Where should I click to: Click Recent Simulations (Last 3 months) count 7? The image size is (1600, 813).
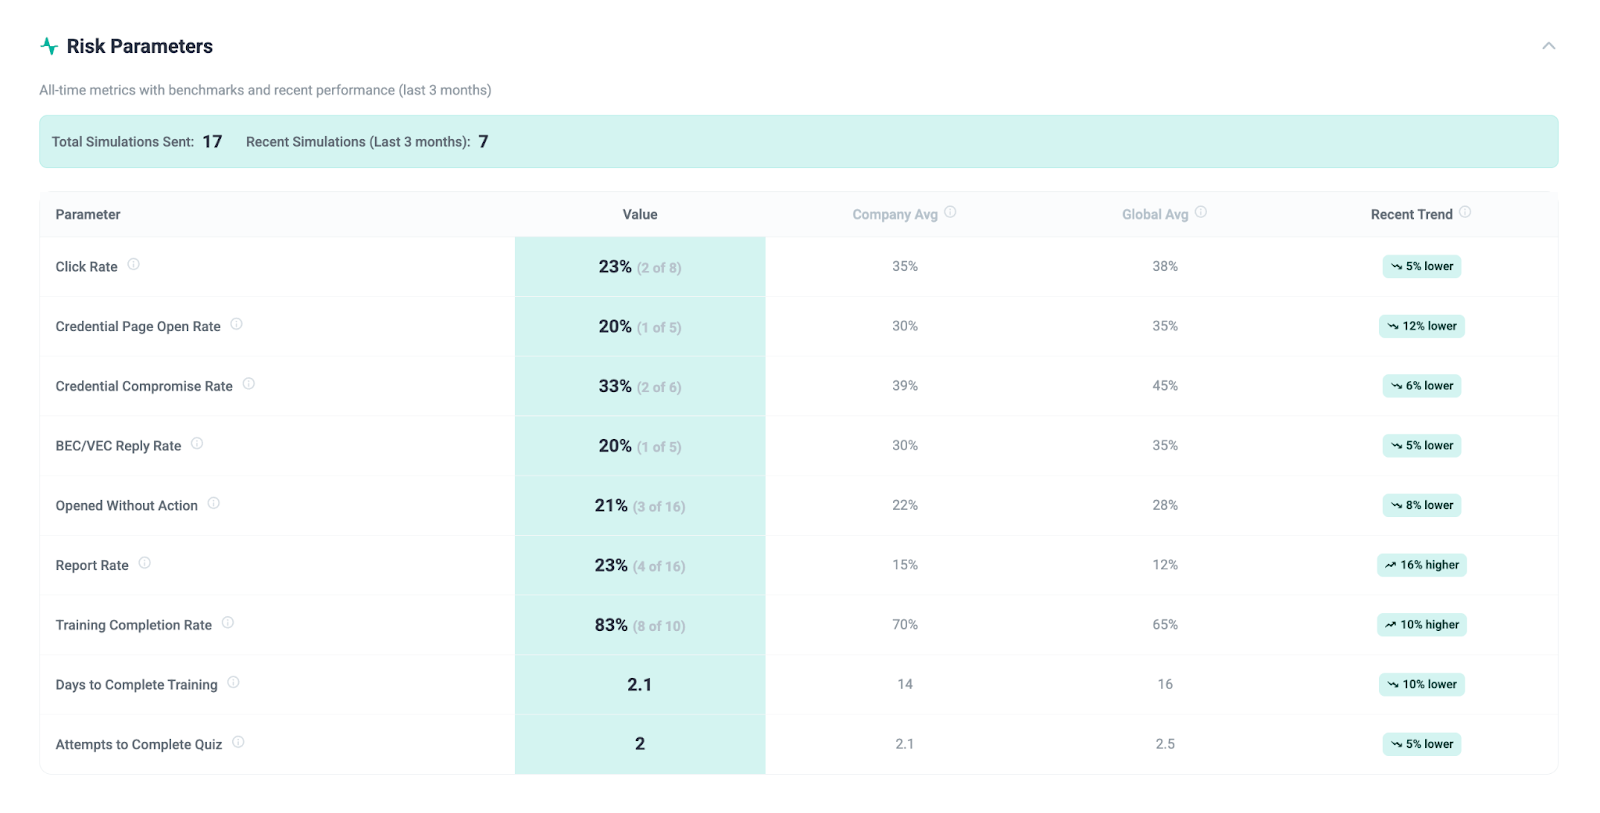pyautogui.click(x=484, y=142)
